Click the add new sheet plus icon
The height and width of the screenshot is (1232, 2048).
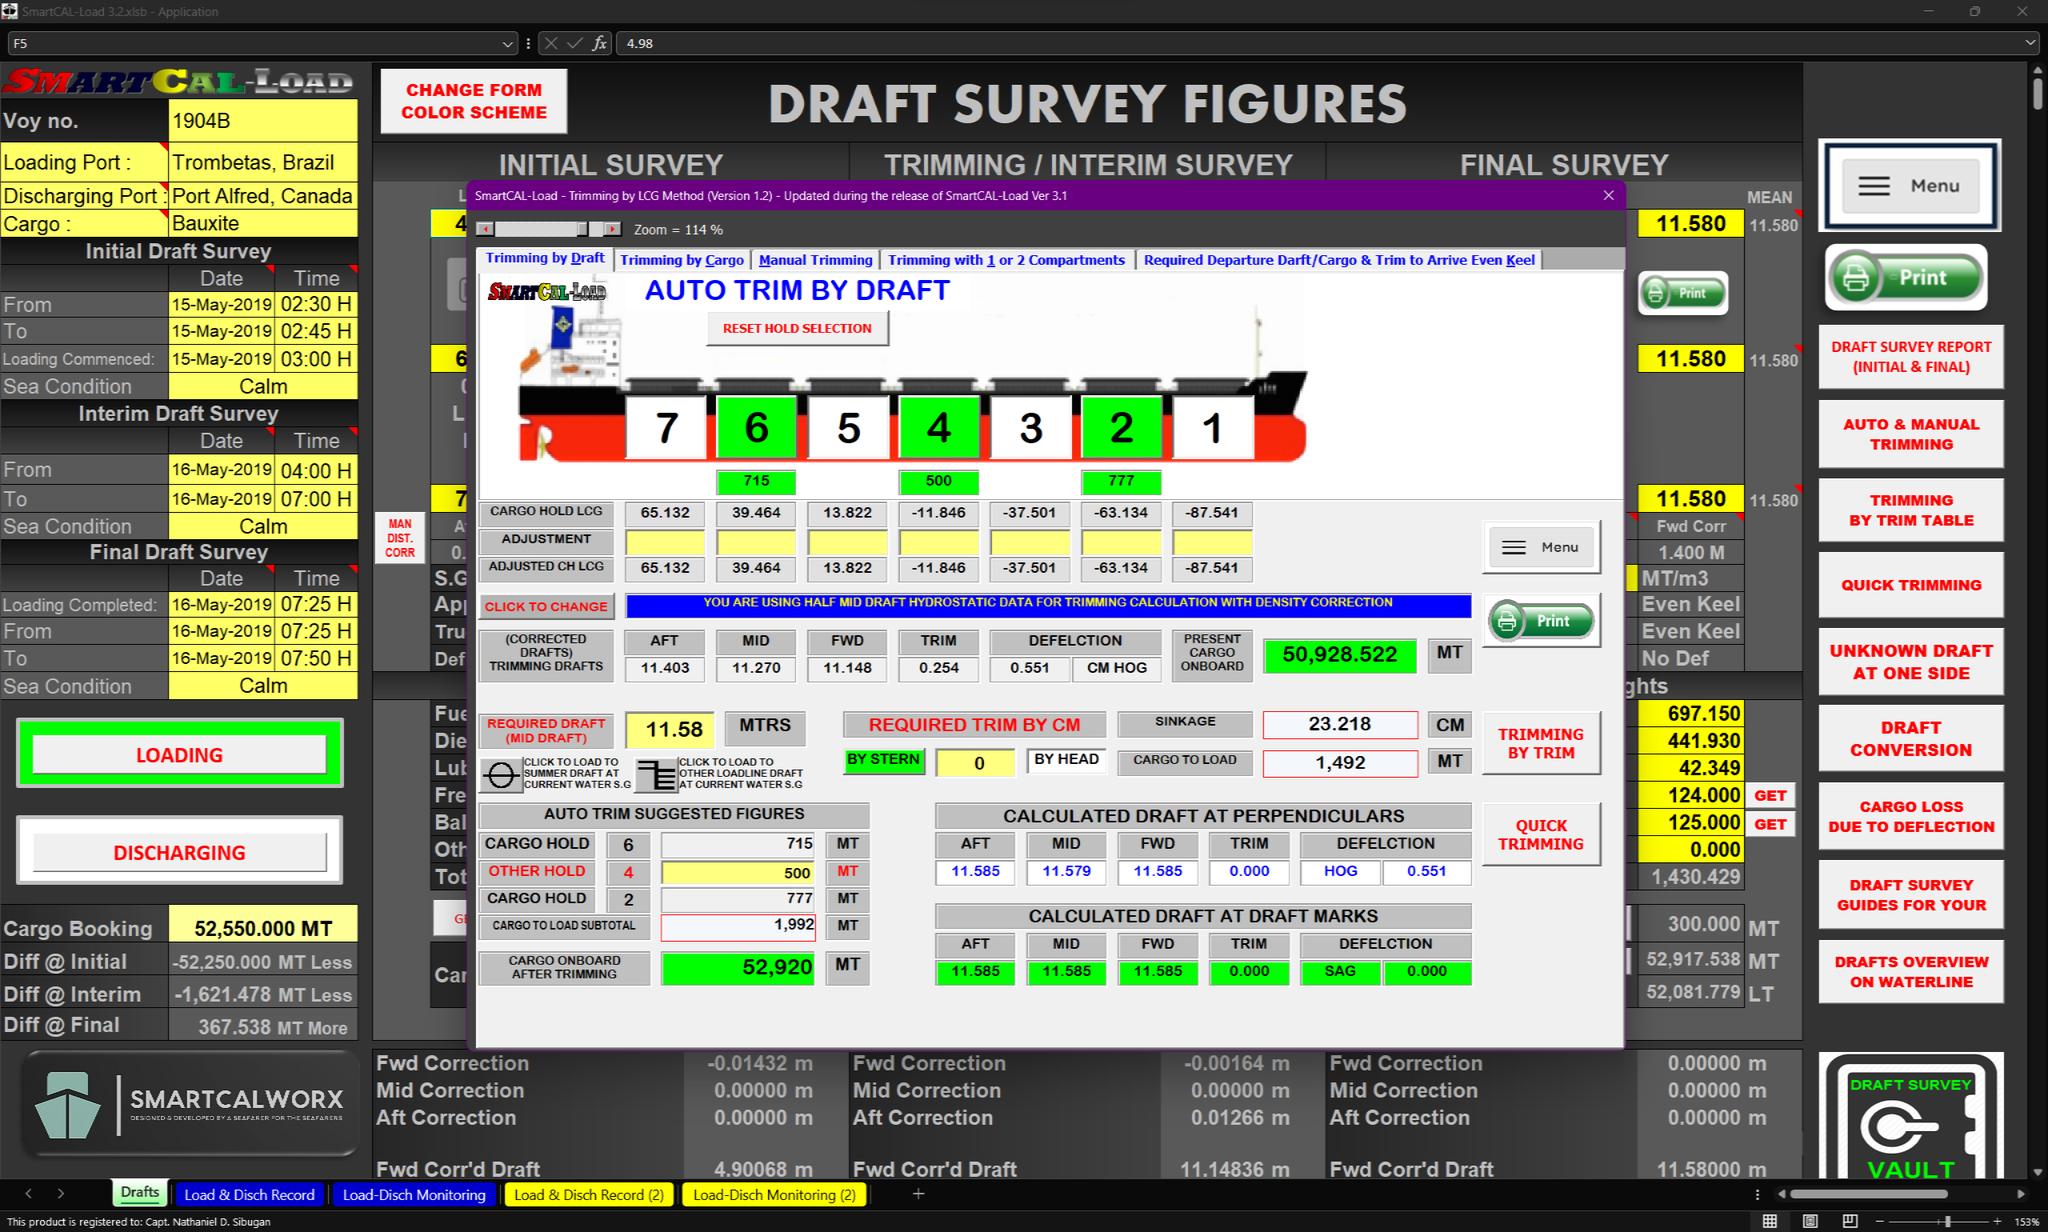918,1194
